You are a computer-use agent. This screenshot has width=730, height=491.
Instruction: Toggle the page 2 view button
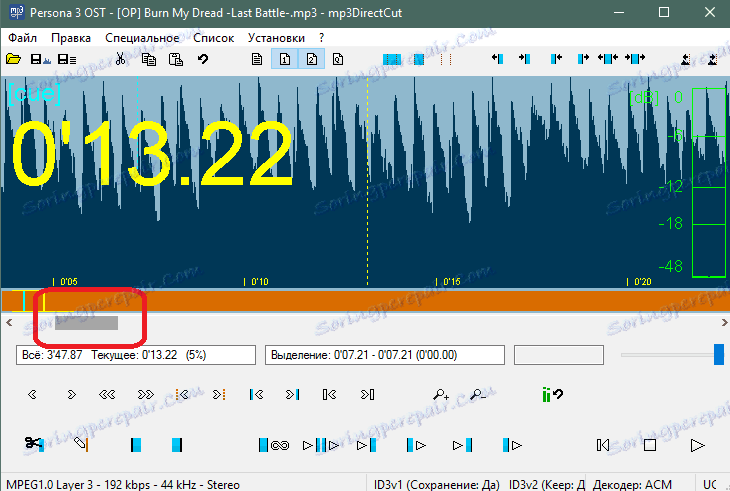click(x=311, y=59)
